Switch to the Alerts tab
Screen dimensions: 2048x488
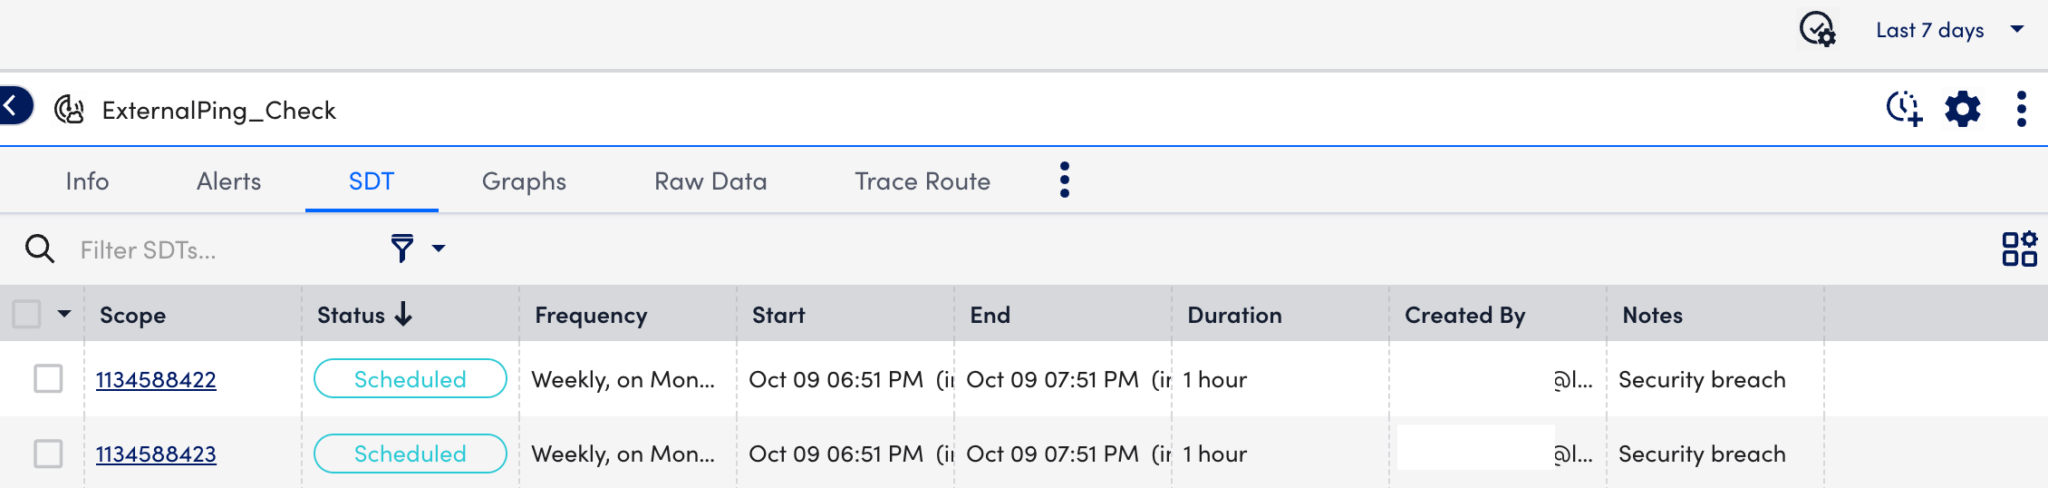pyautogui.click(x=229, y=181)
